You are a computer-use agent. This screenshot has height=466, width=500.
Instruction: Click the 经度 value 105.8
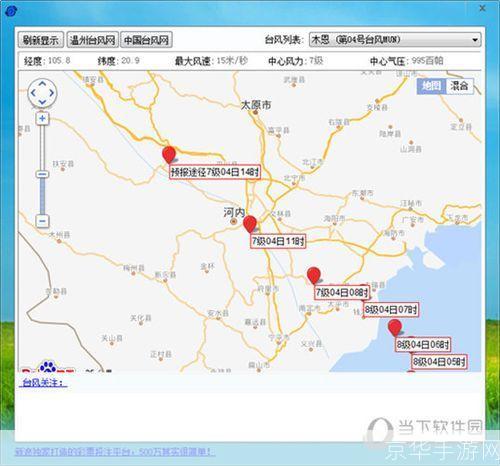pyautogui.click(x=59, y=60)
